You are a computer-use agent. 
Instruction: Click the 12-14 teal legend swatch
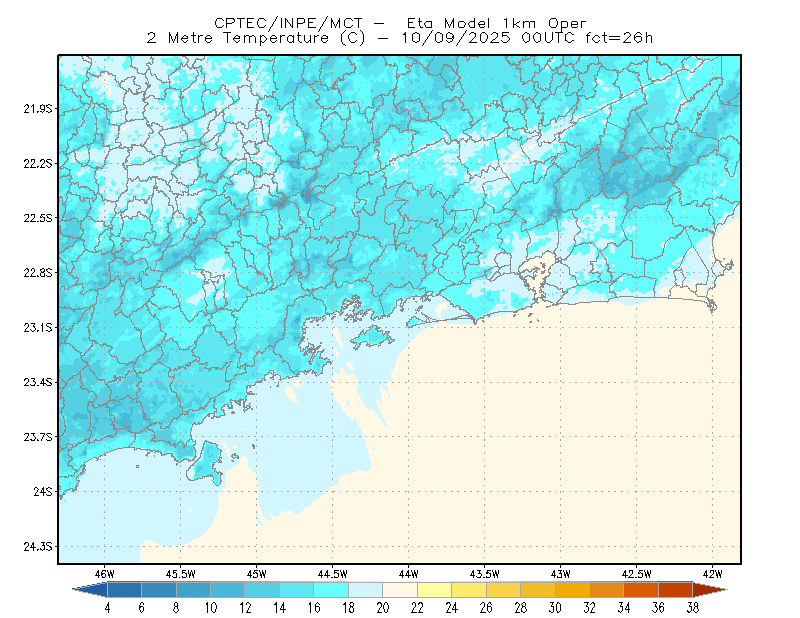coord(262,589)
